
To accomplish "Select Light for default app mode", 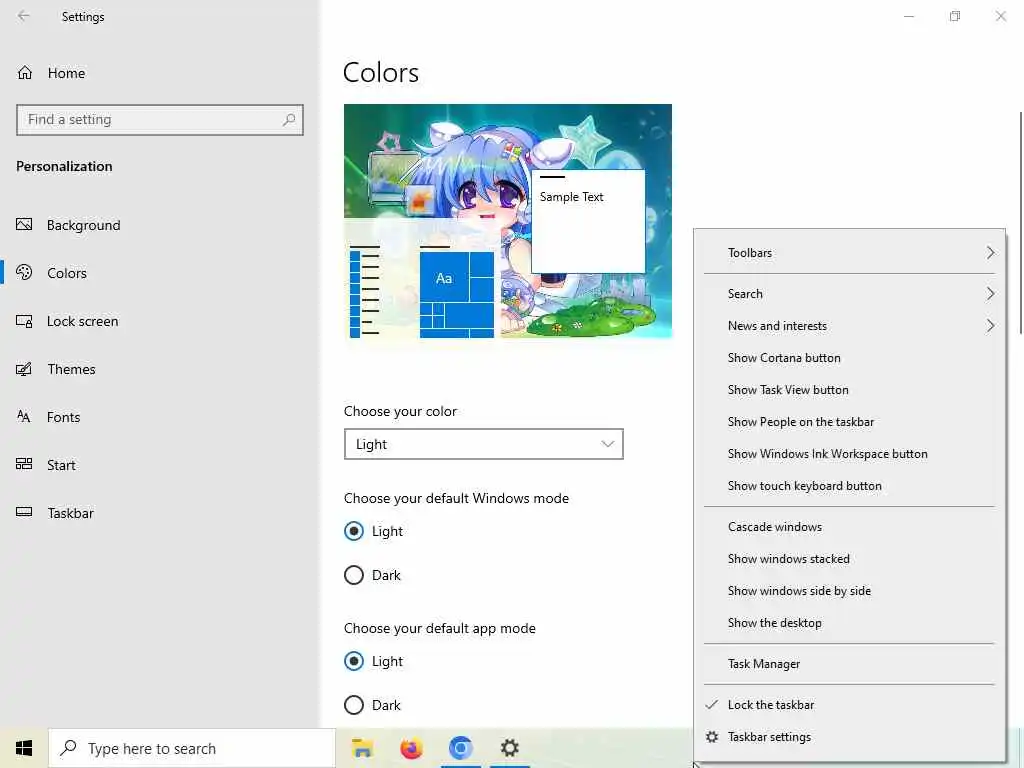I will click(x=354, y=661).
